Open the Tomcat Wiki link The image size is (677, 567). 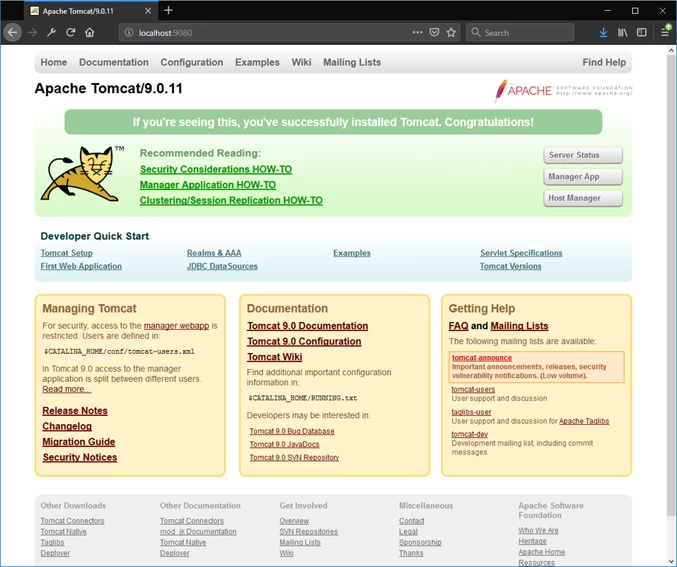[275, 357]
